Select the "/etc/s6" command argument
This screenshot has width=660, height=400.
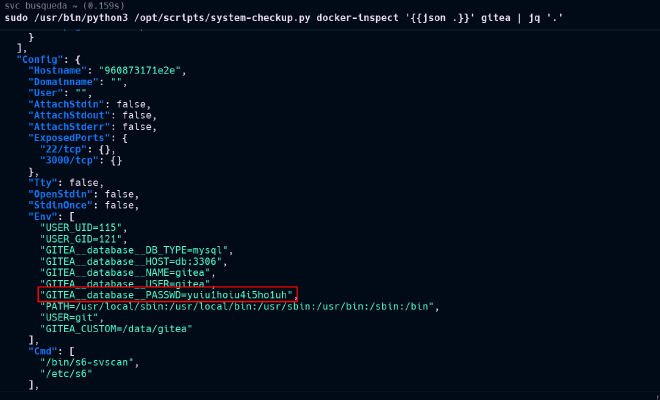(66, 374)
